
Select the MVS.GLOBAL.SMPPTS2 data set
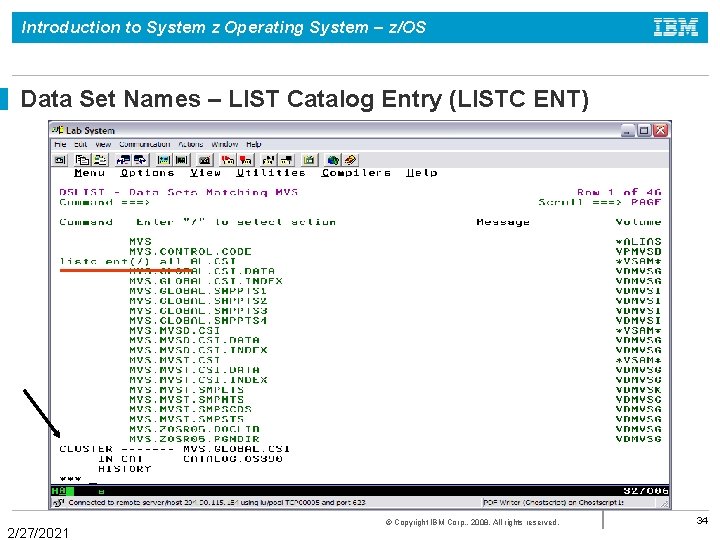[198, 301]
